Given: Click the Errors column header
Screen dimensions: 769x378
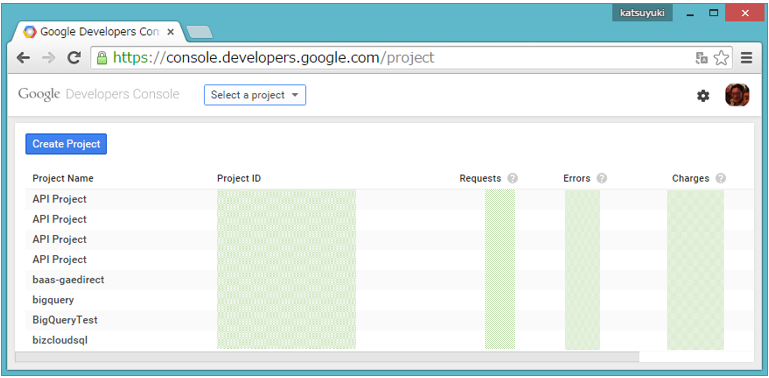Looking at the screenshot, I should (x=577, y=178).
